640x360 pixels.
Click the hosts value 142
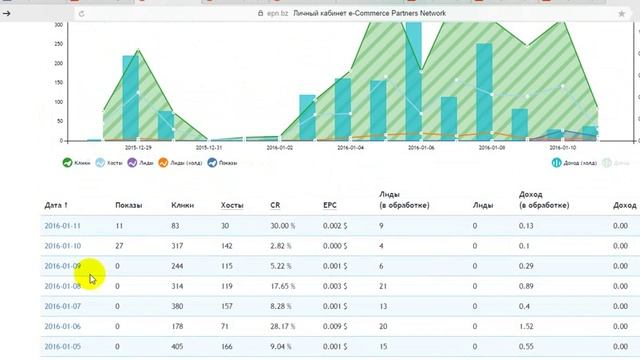pyautogui.click(x=227, y=246)
